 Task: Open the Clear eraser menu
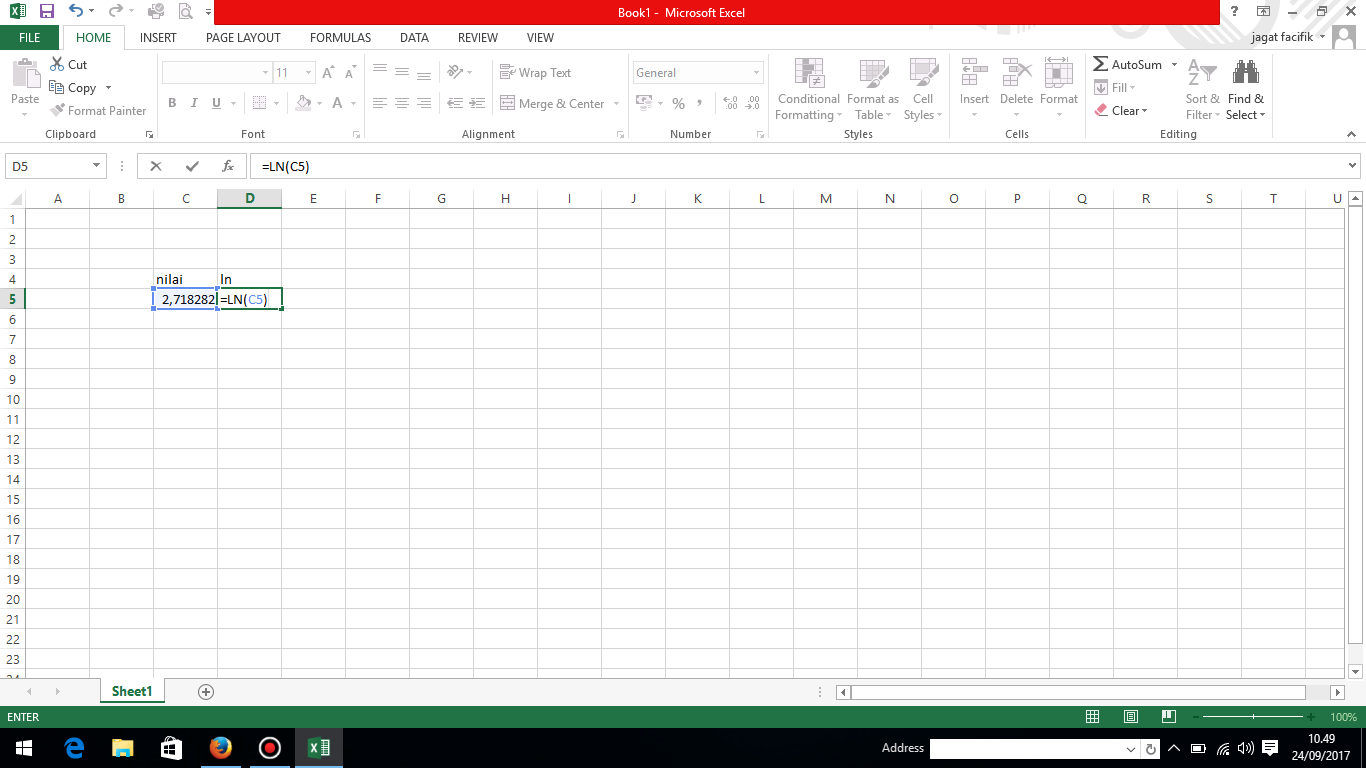(x=1121, y=111)
